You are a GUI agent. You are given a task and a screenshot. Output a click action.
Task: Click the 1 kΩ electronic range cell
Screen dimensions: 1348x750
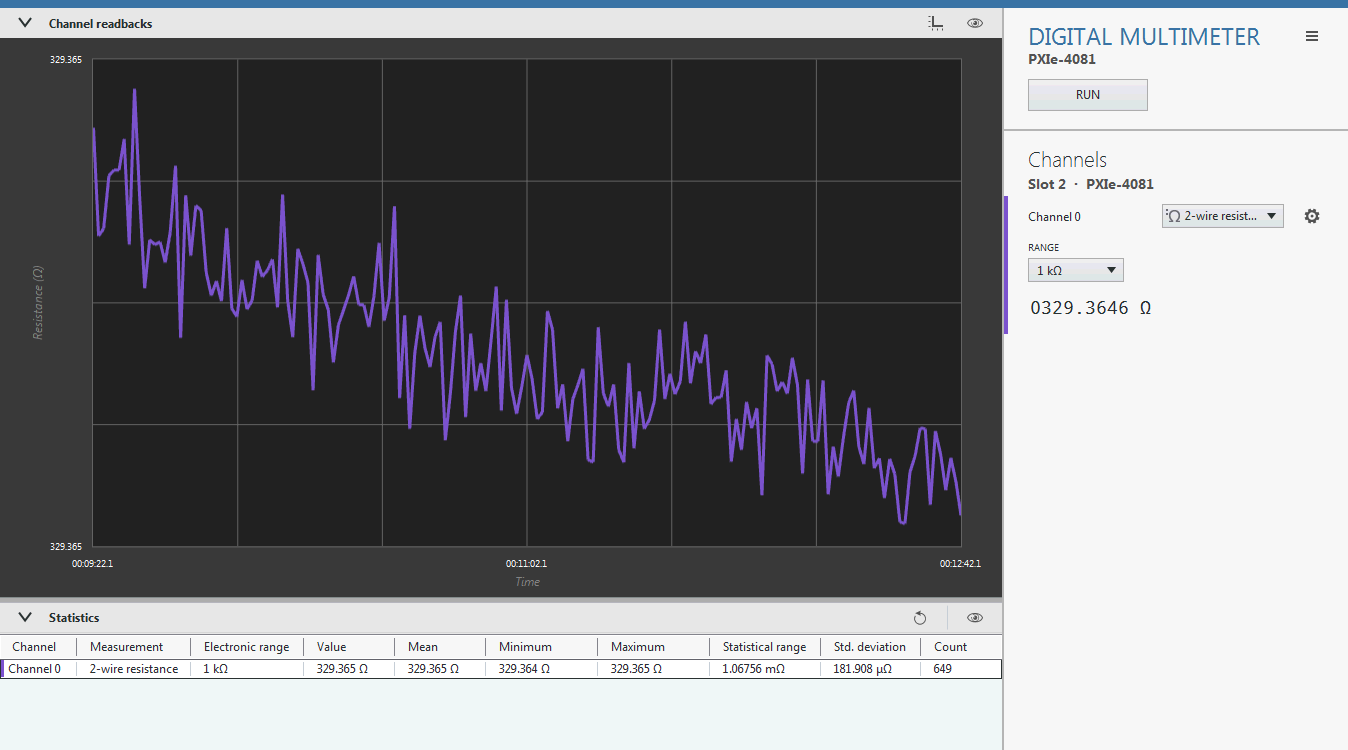pos(216,669)
